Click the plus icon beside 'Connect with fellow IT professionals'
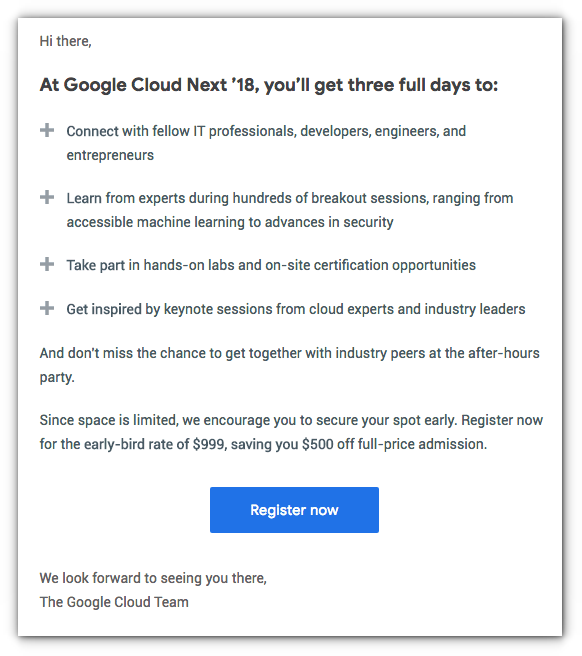This screenshot has width=582, height=656. 47,130
